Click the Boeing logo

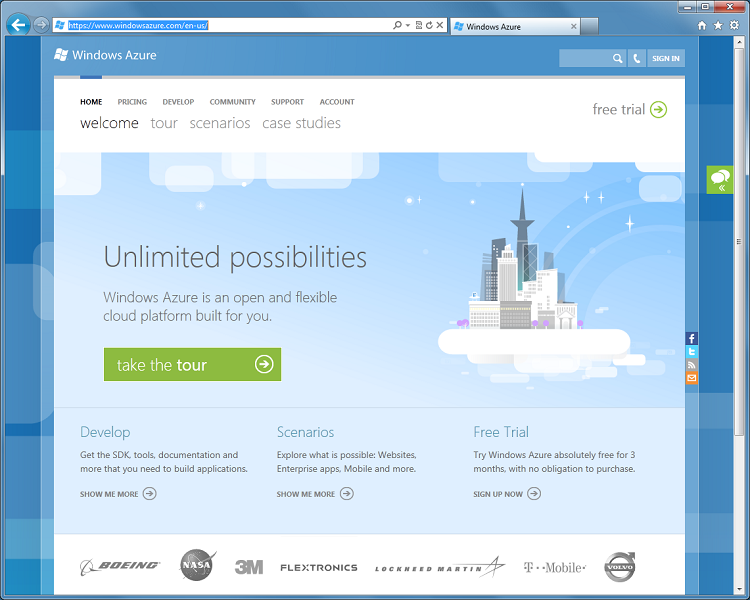(x=120, y=567)
